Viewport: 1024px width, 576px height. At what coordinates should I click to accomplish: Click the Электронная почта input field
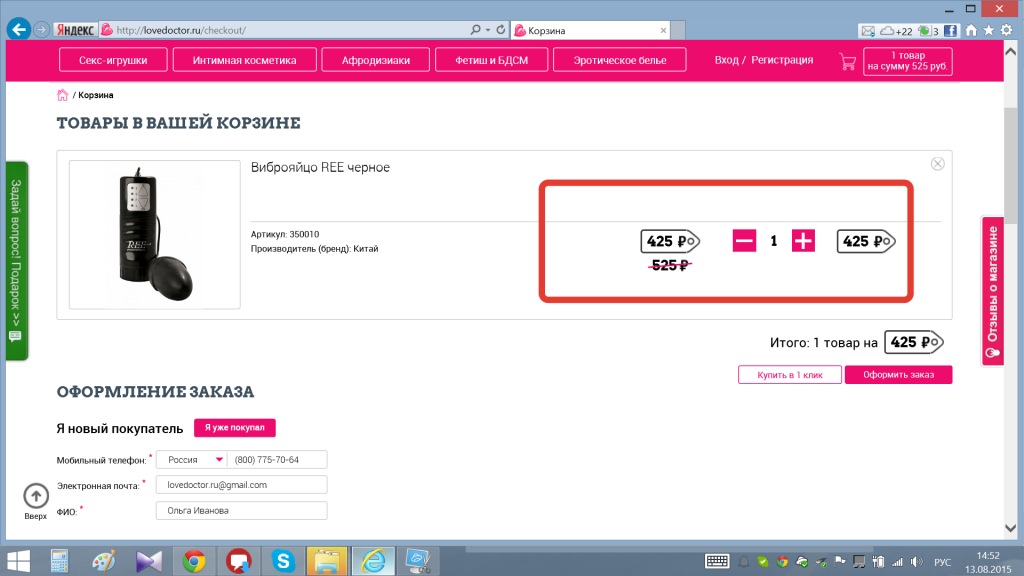point(241,485)
